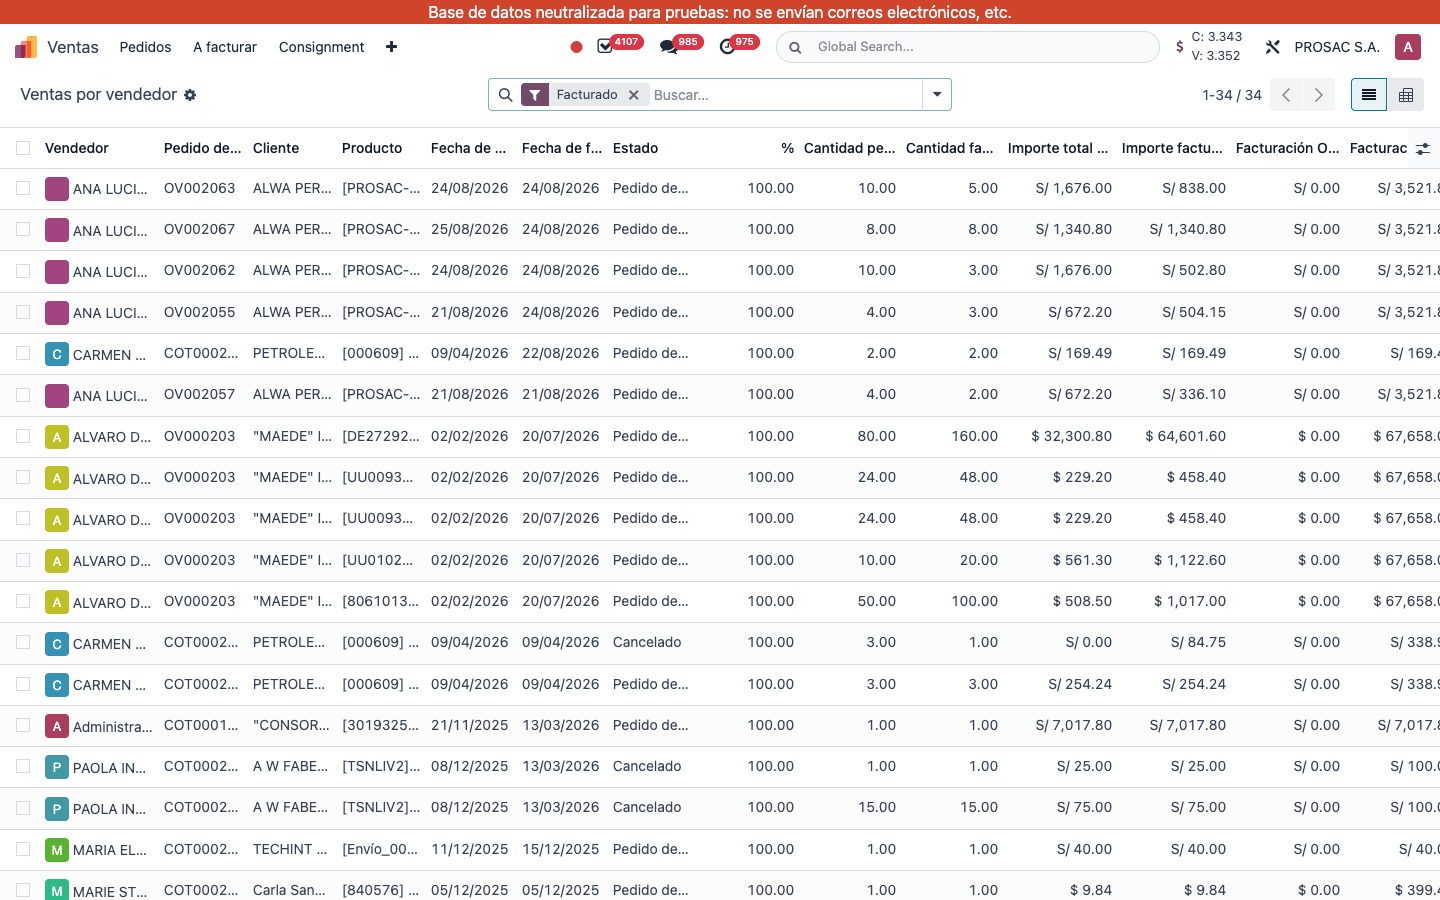This screenshot has height=900, width=1440.
Task: Go to next page of records
Action: pyautogui.click(x=1319, y=95)
